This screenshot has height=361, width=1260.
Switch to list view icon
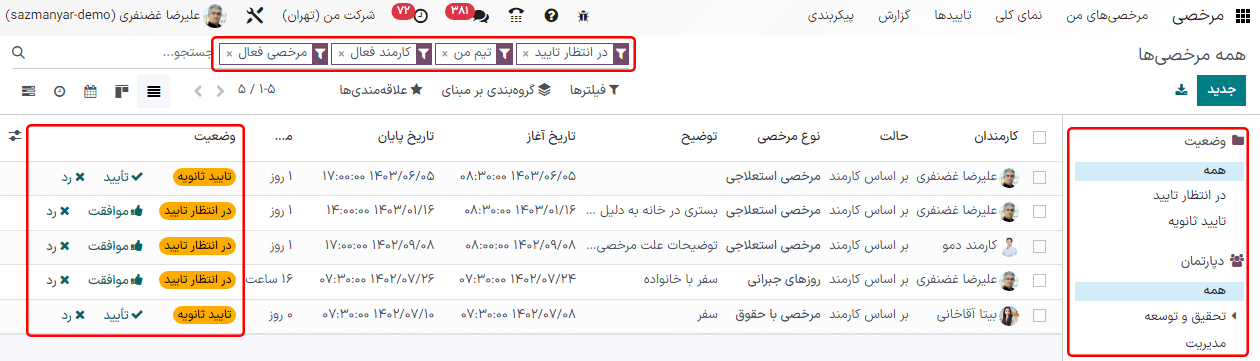tap(154, 91)
